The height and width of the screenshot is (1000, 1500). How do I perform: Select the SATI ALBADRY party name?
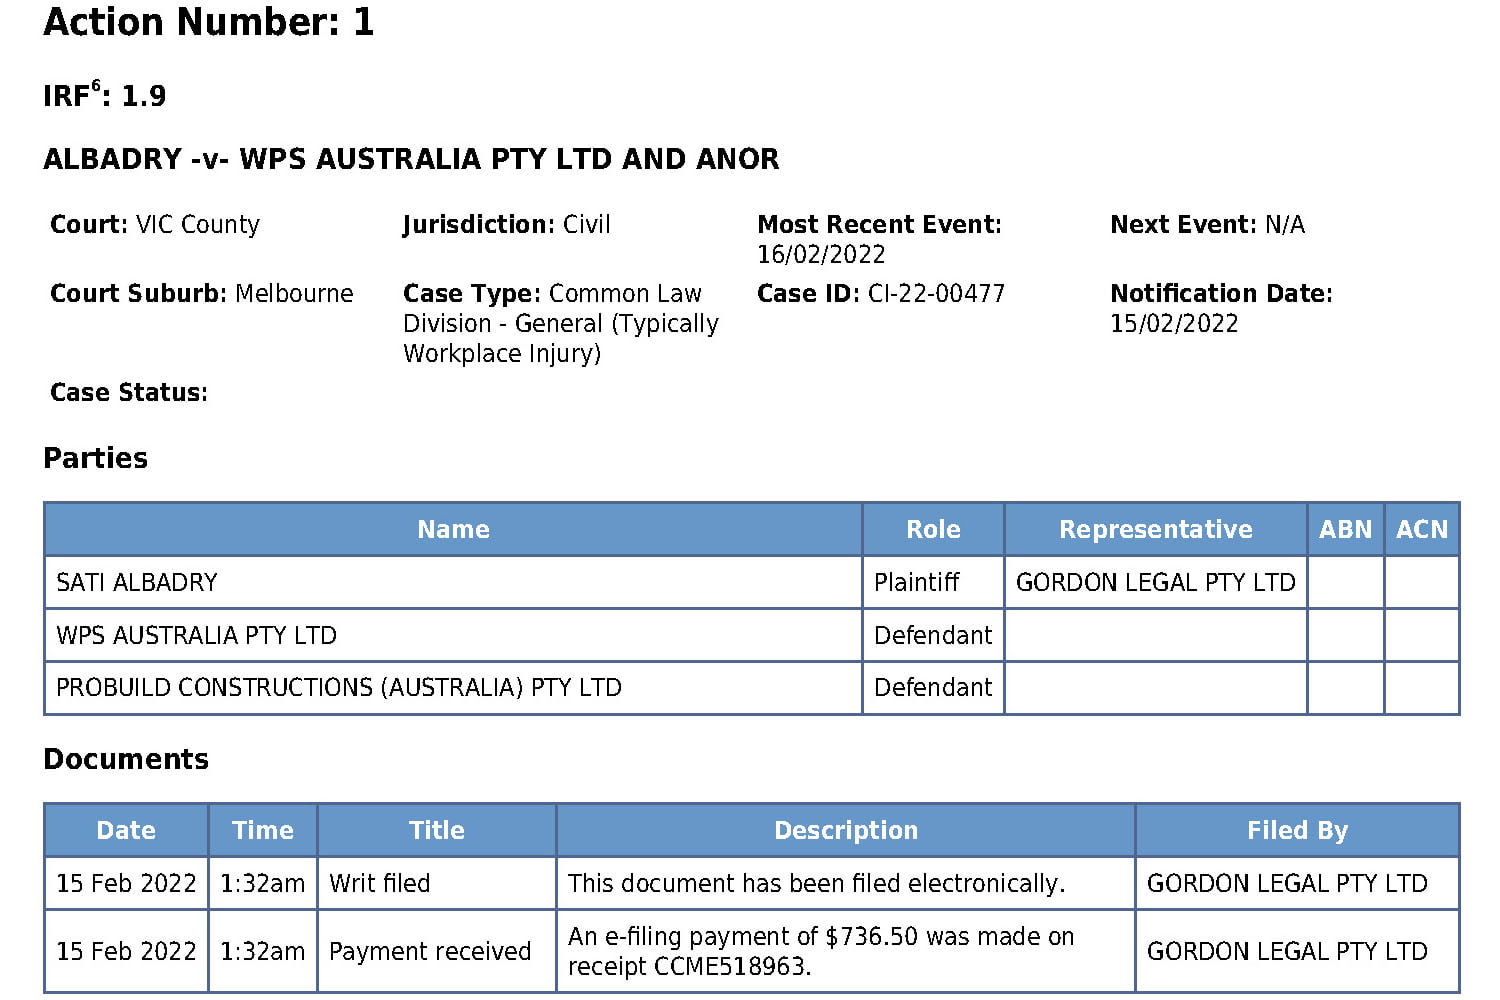137,582
